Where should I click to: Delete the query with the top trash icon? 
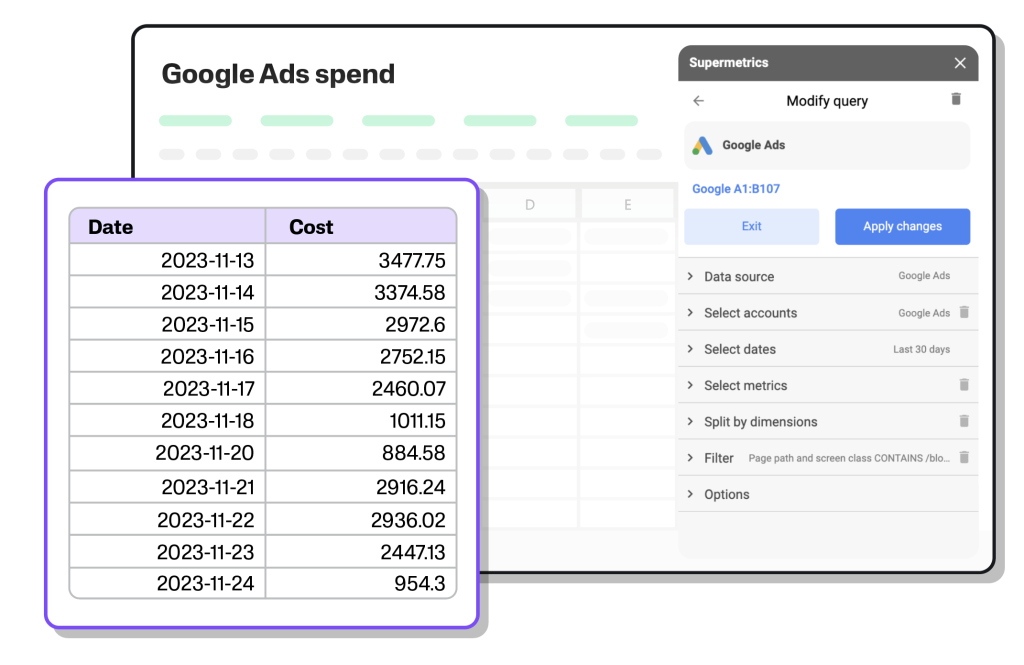pyautogui.click(x=956, y=99)
